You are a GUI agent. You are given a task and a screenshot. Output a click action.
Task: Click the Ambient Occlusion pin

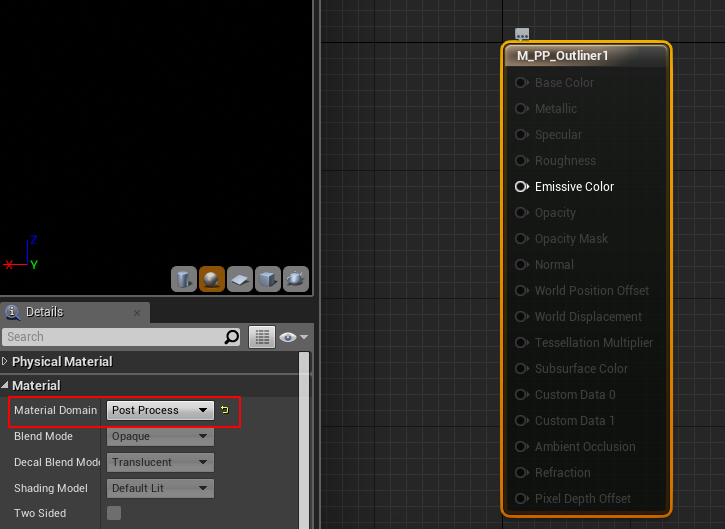pos(522,446)
